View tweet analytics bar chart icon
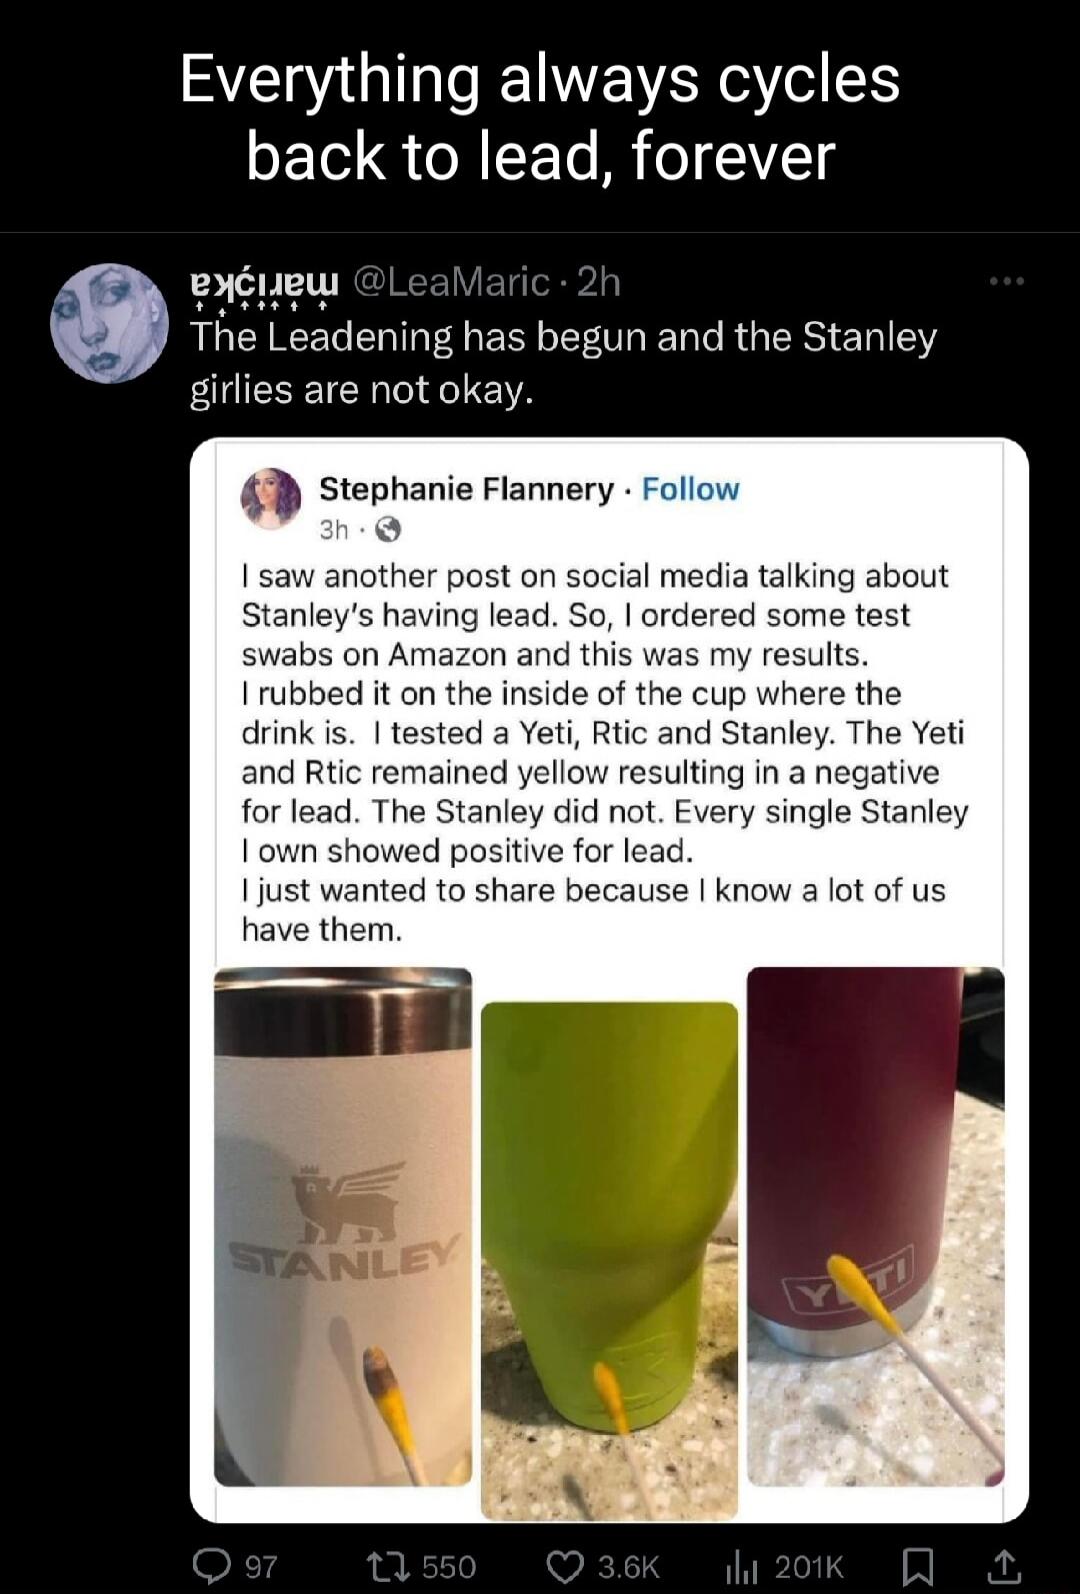Viewport: 1080px width, 1594px height. click(738, 1565)
